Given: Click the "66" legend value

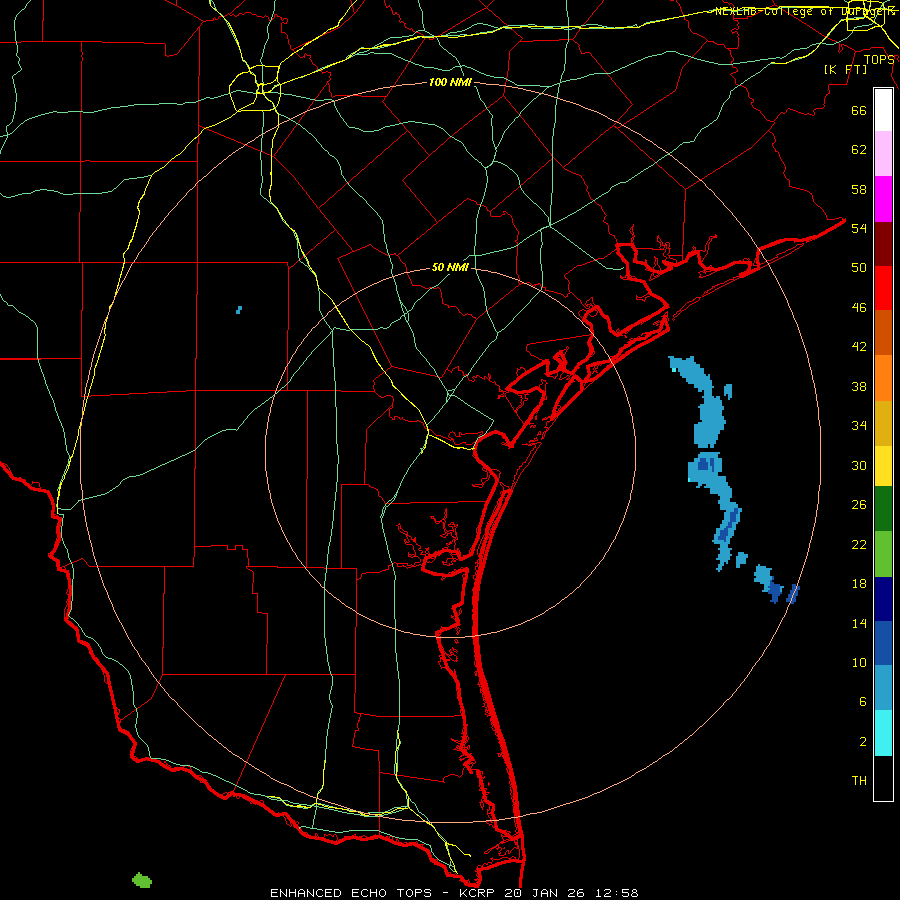Looking at the screenshot, I should 859,110.
